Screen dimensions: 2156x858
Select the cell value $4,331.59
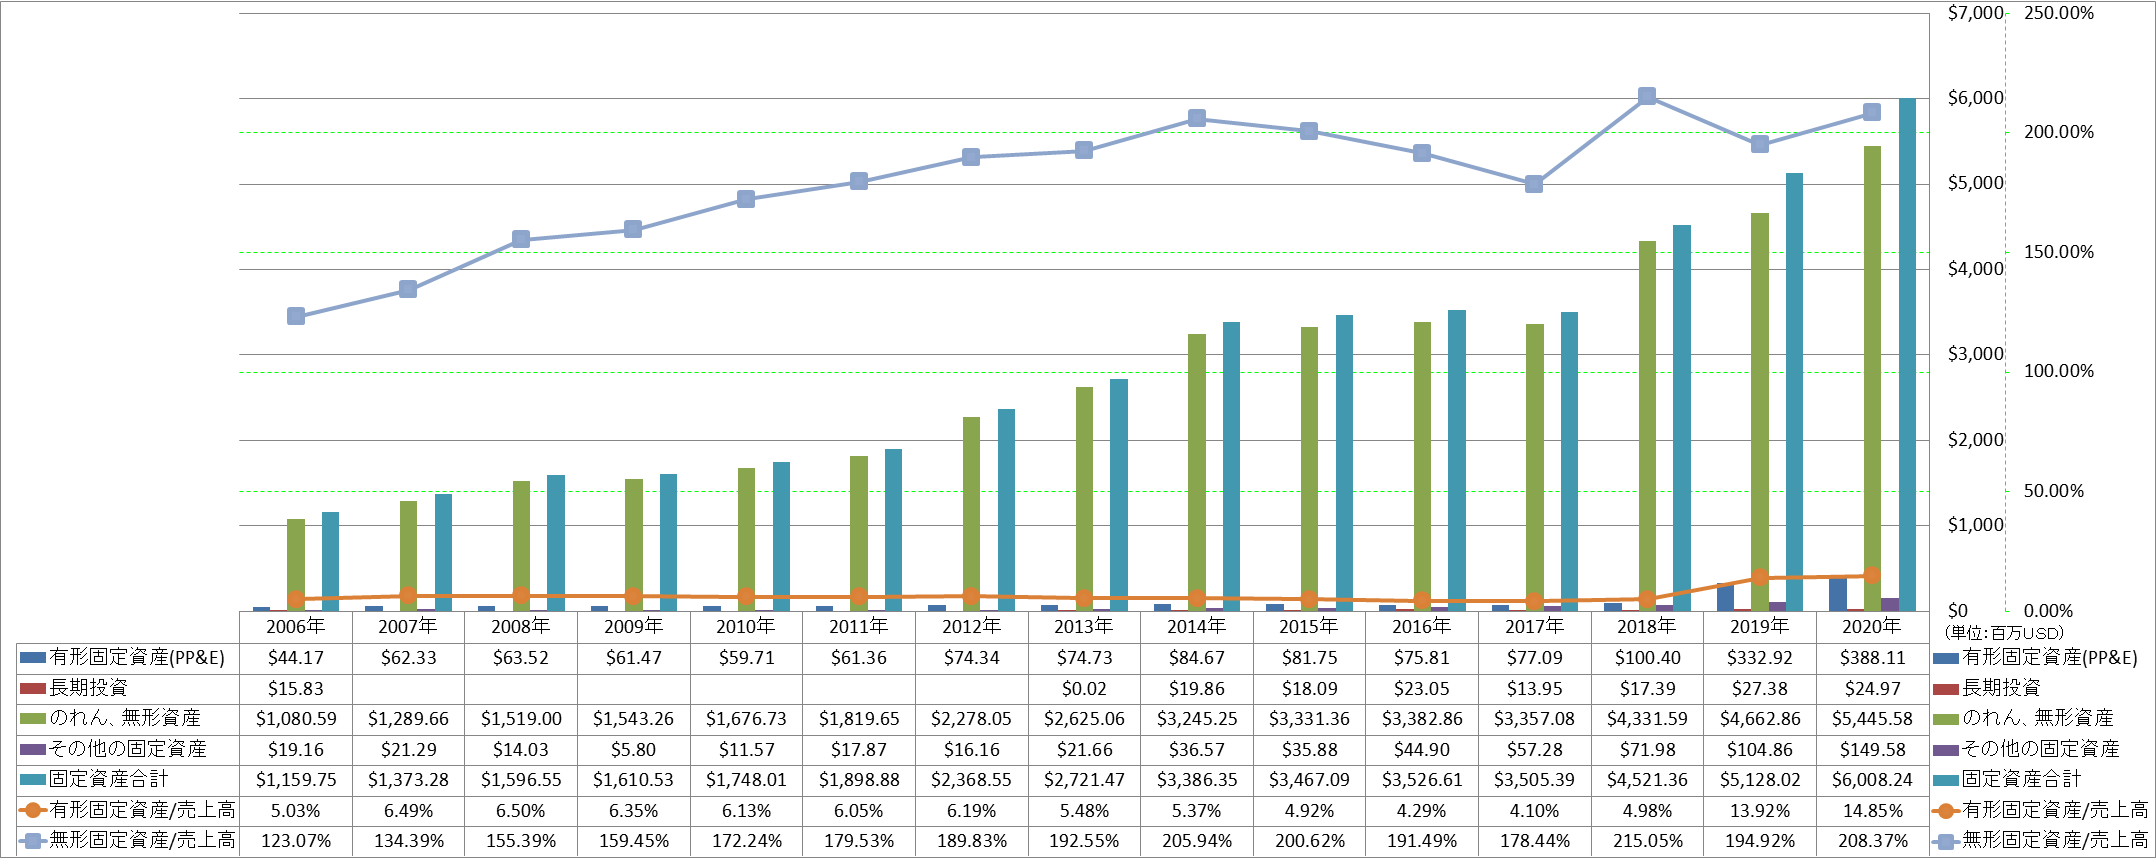click(1647, 719)
